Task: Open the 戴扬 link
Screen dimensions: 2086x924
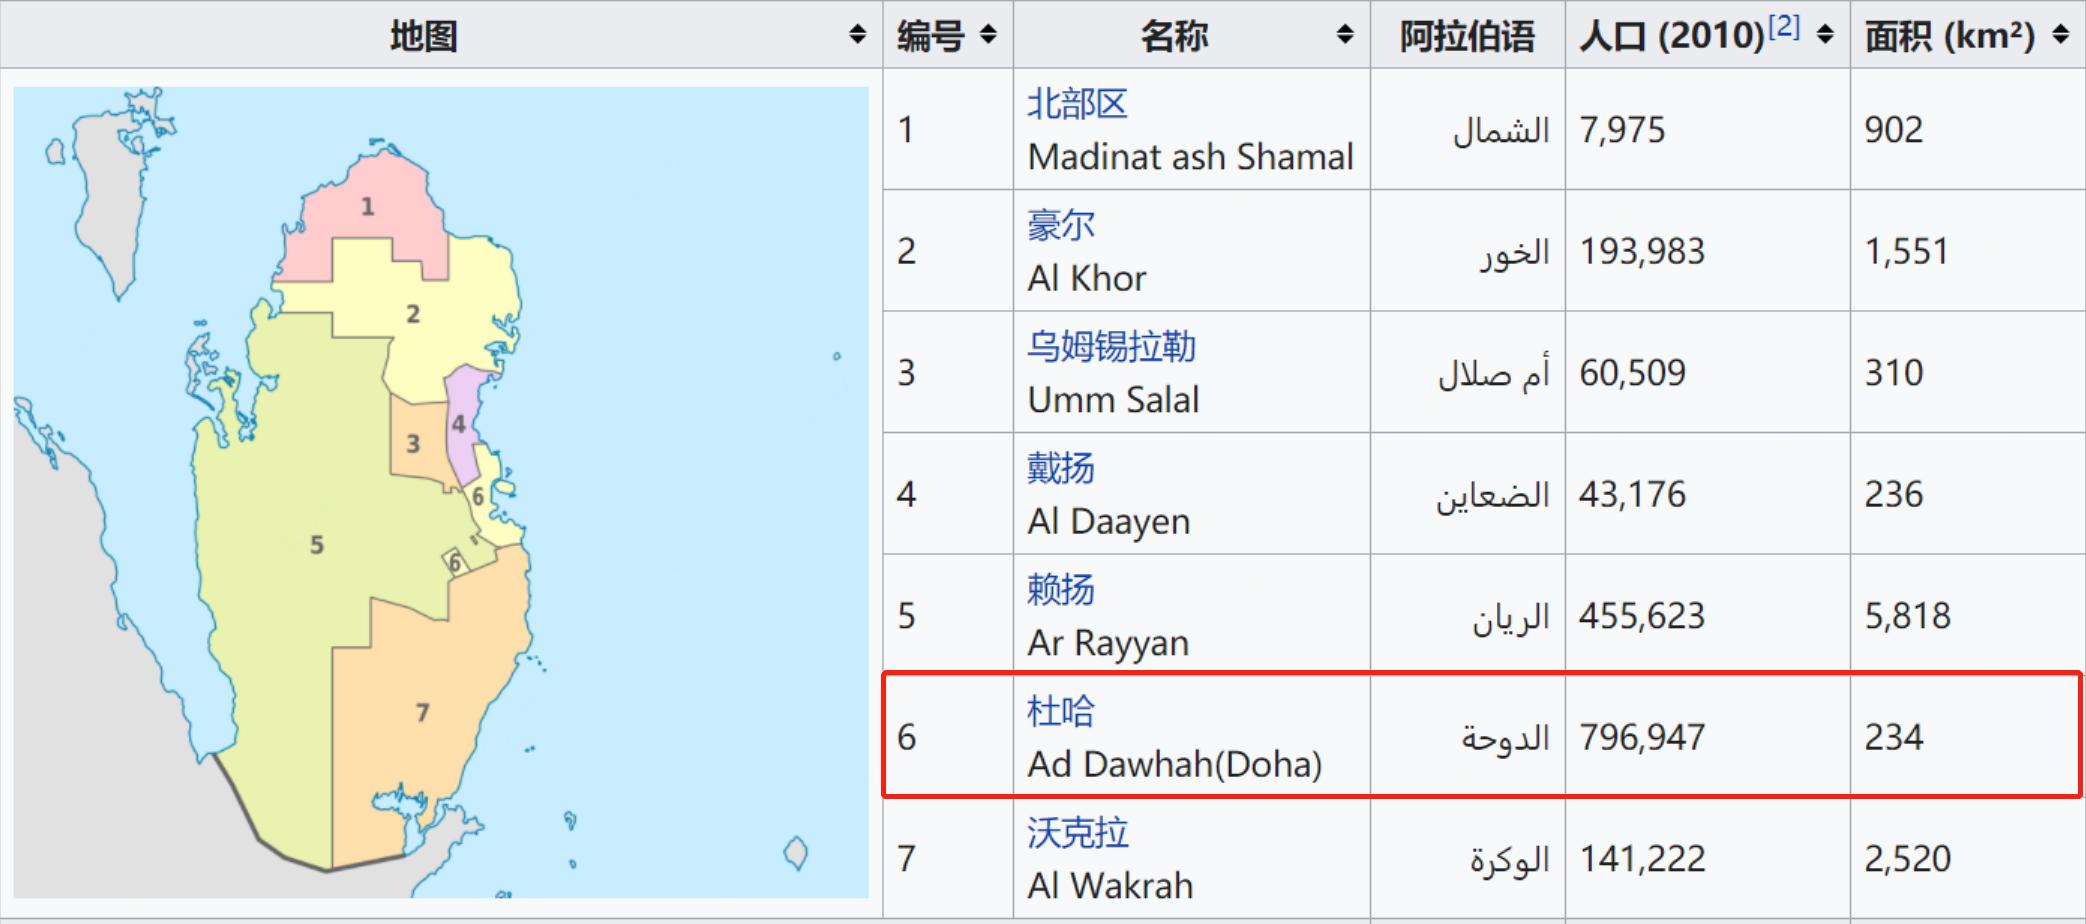Action: pos(1060,468)
